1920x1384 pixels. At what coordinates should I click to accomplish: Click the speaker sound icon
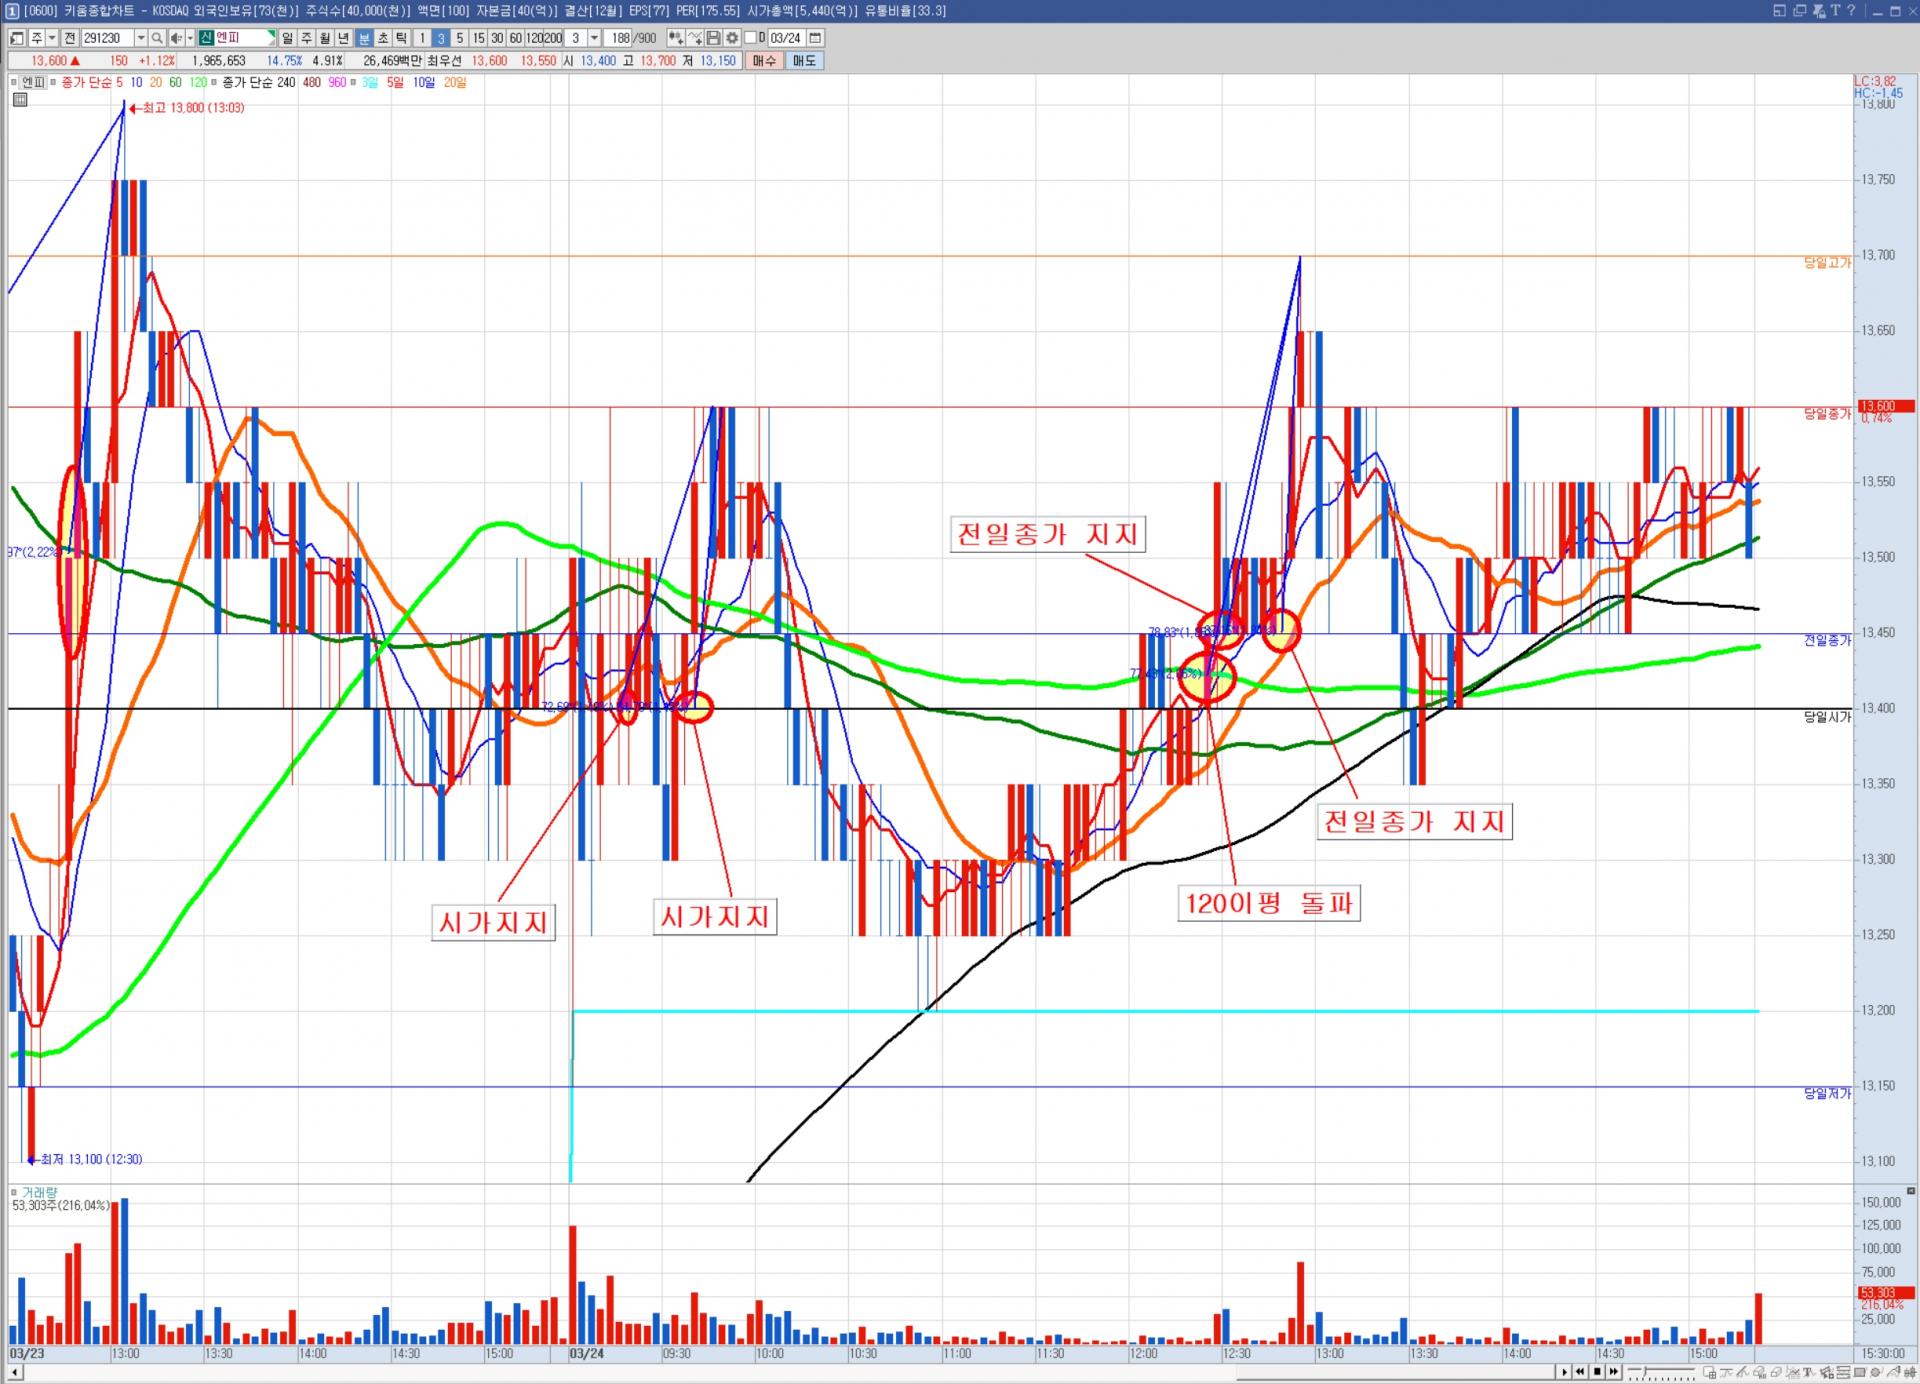click(175, 38)
